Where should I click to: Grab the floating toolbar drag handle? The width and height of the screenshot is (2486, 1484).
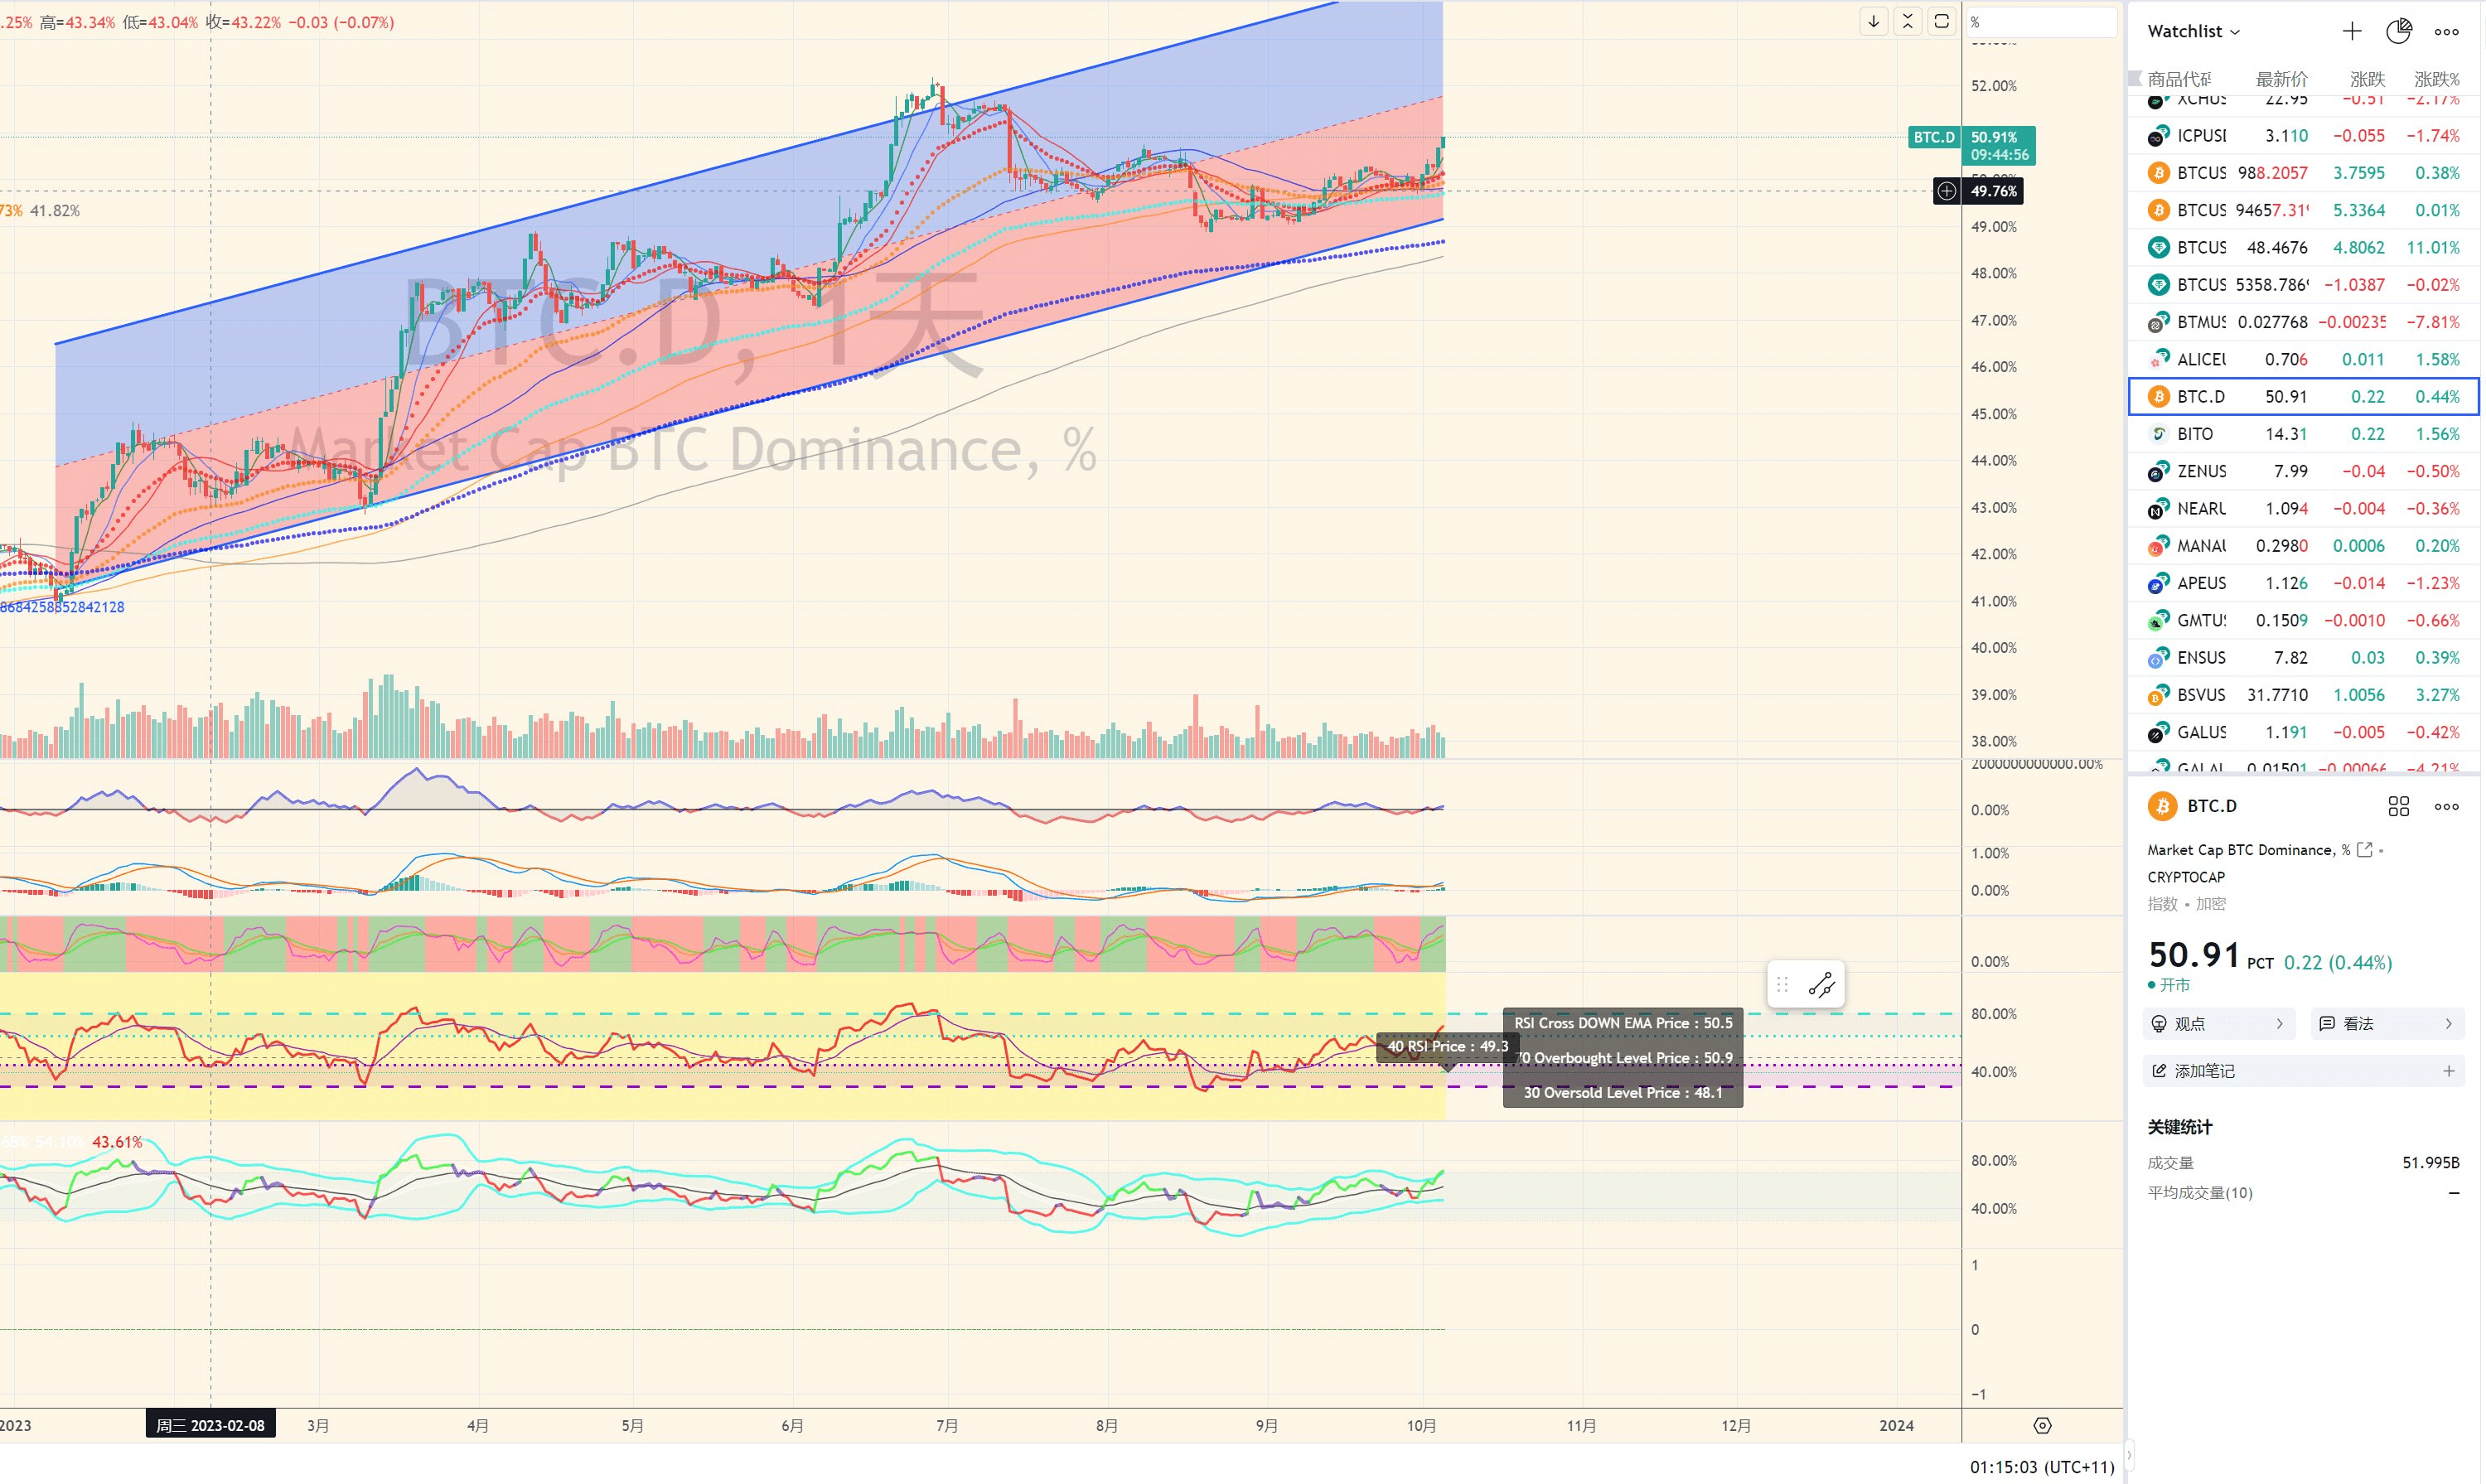coord(1782,986)
